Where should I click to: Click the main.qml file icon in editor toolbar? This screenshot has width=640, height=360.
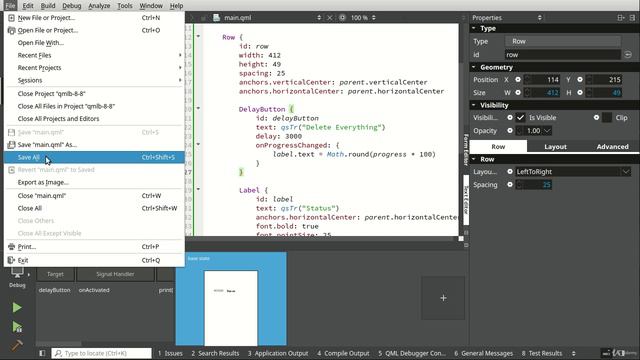coord(216,18)
